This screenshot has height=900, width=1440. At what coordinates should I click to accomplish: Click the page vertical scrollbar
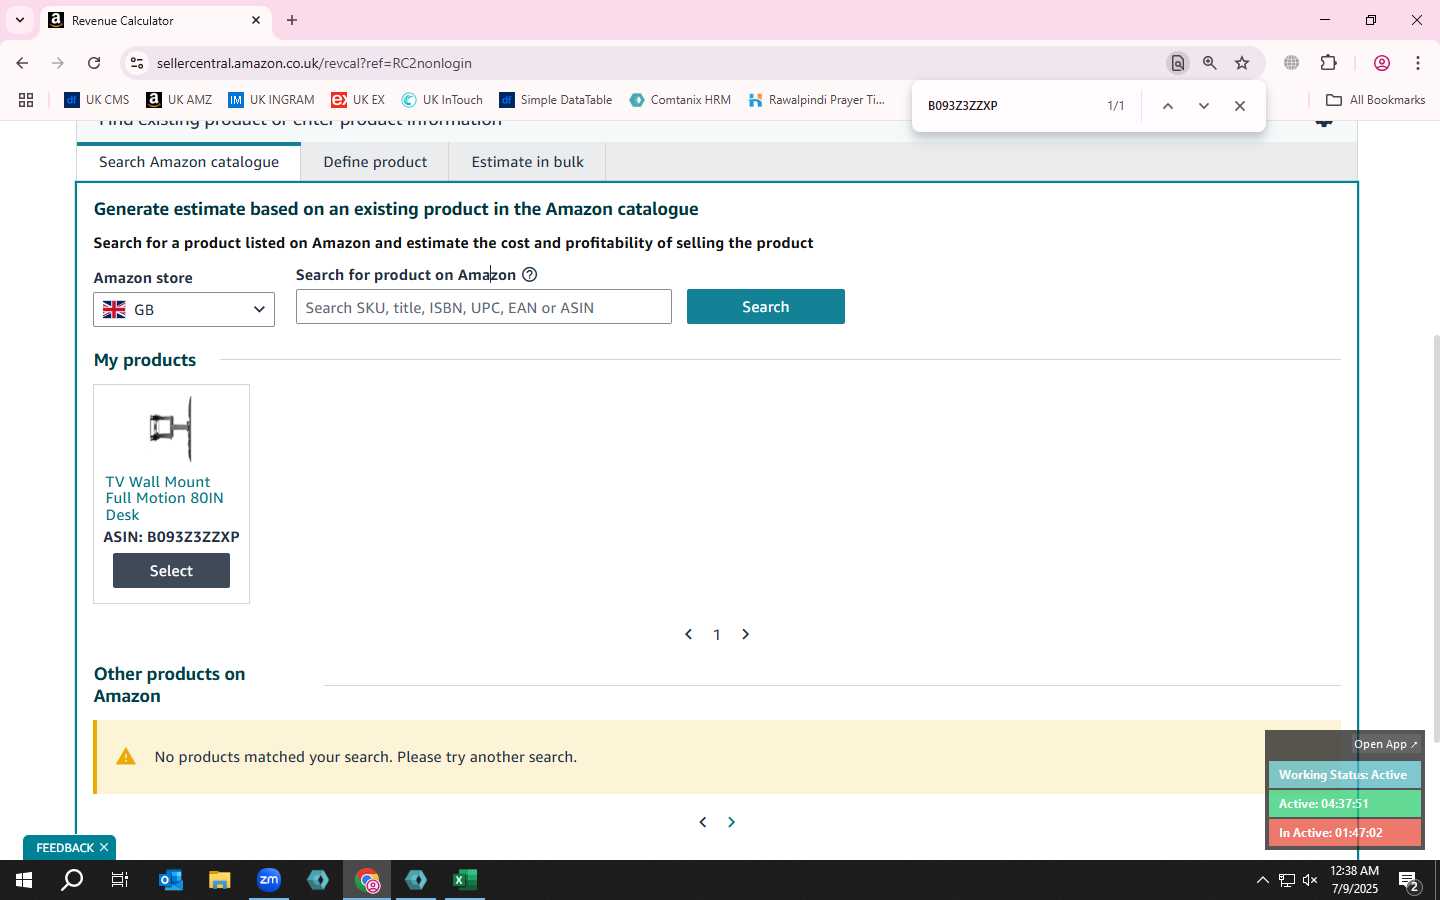(1435, 540)
